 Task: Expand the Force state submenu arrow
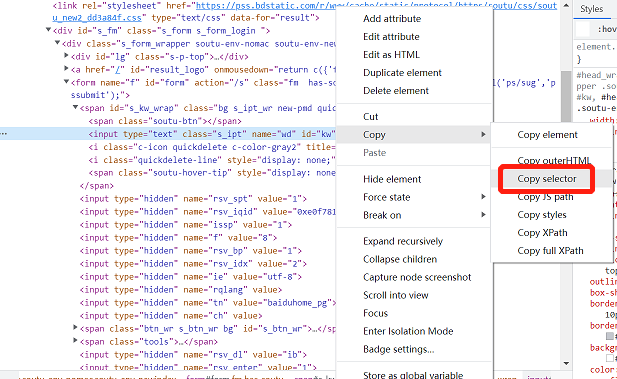tap(483, 197)
